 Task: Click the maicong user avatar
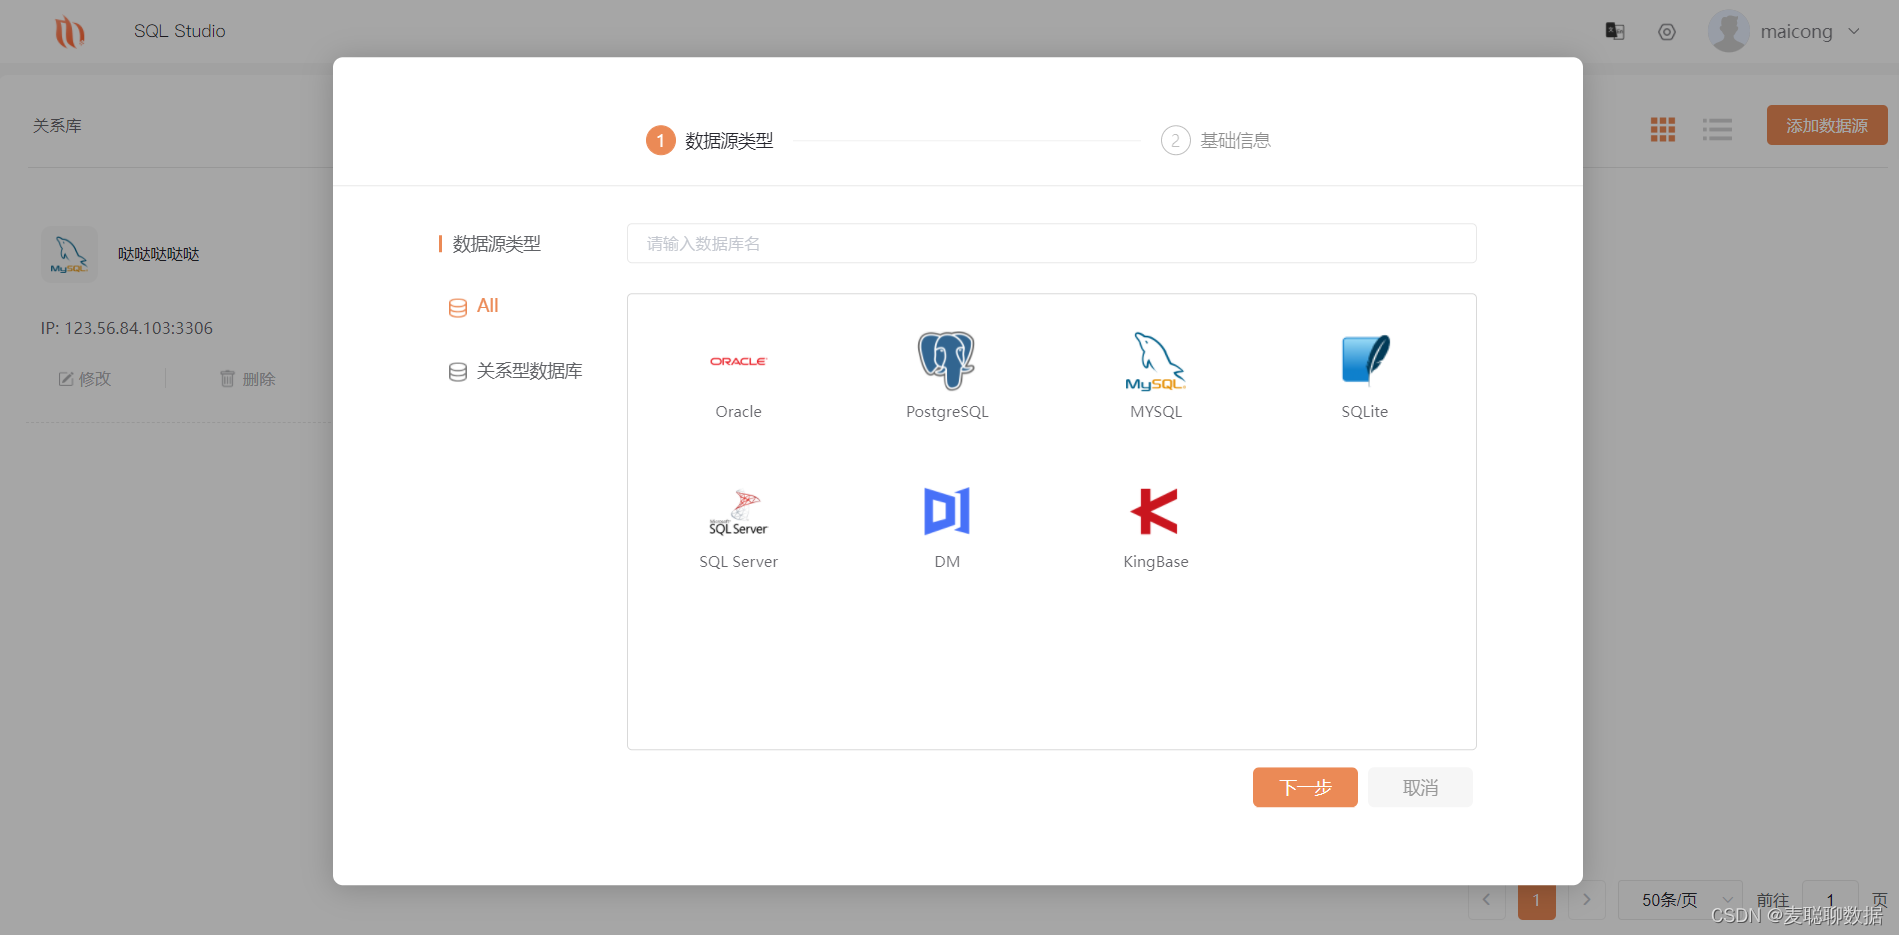click(x=1729, y=31)
